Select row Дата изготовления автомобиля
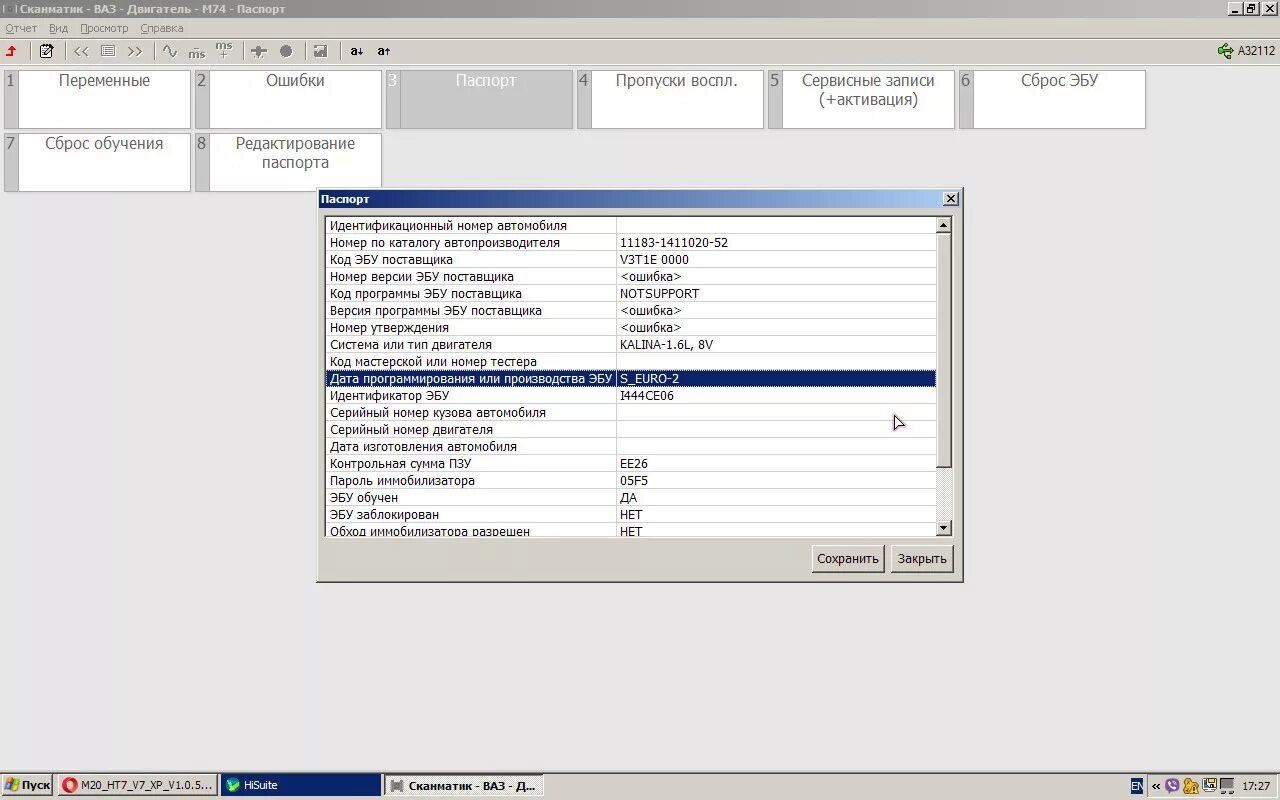 click(x=631, y=447)
